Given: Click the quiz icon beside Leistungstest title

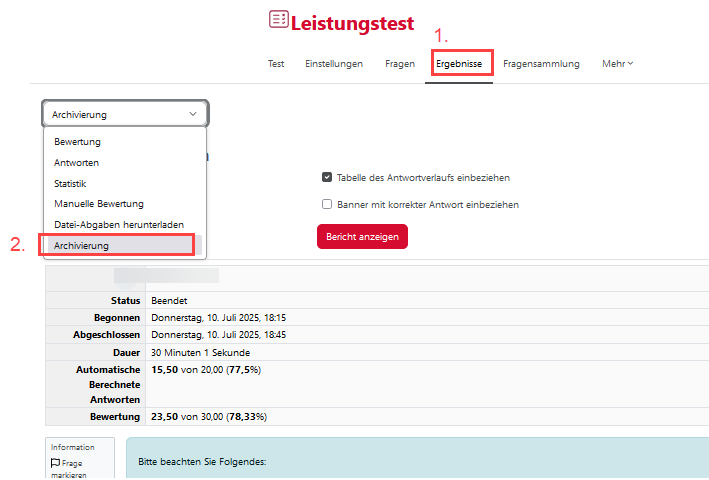Looking at the screenshot, I should (x=279, y=19).
